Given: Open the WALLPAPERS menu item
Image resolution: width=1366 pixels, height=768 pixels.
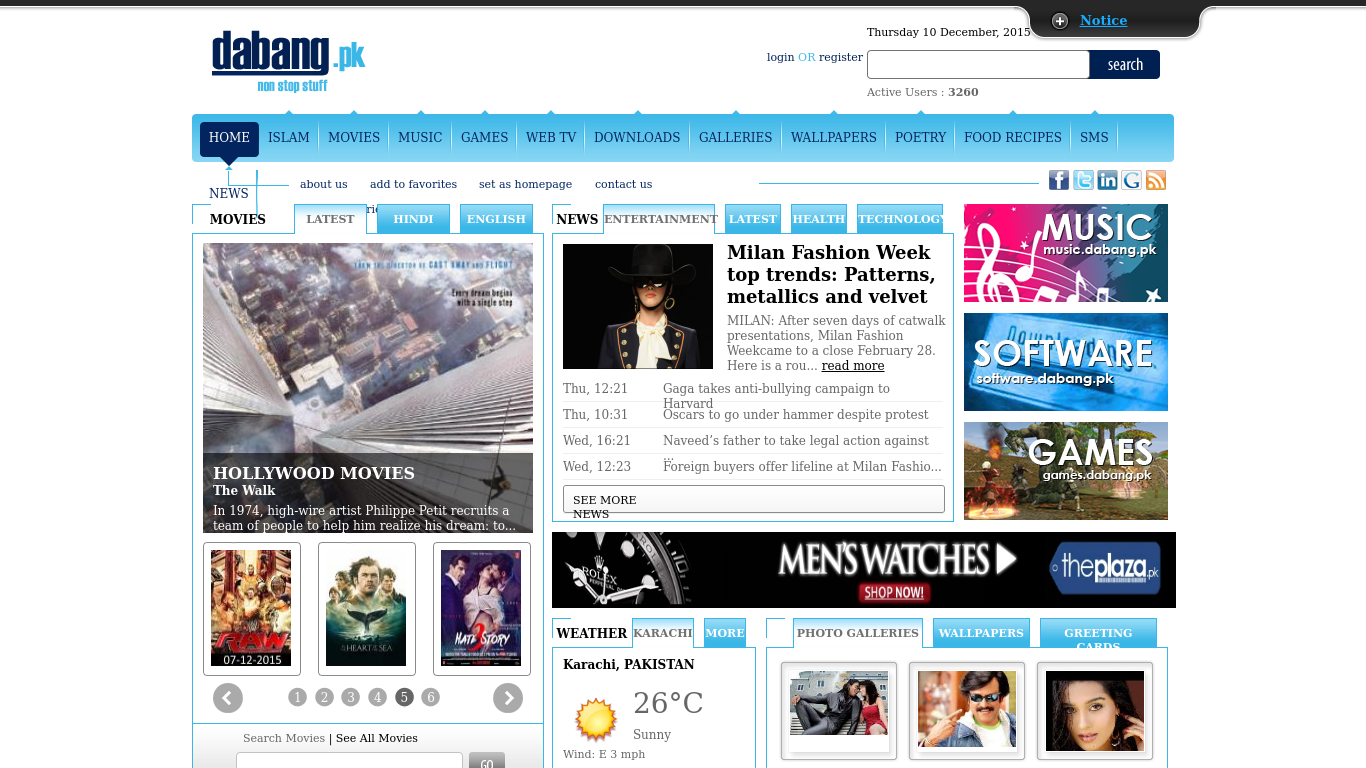Looking at the screenshot, I should [x=834, y=138].
